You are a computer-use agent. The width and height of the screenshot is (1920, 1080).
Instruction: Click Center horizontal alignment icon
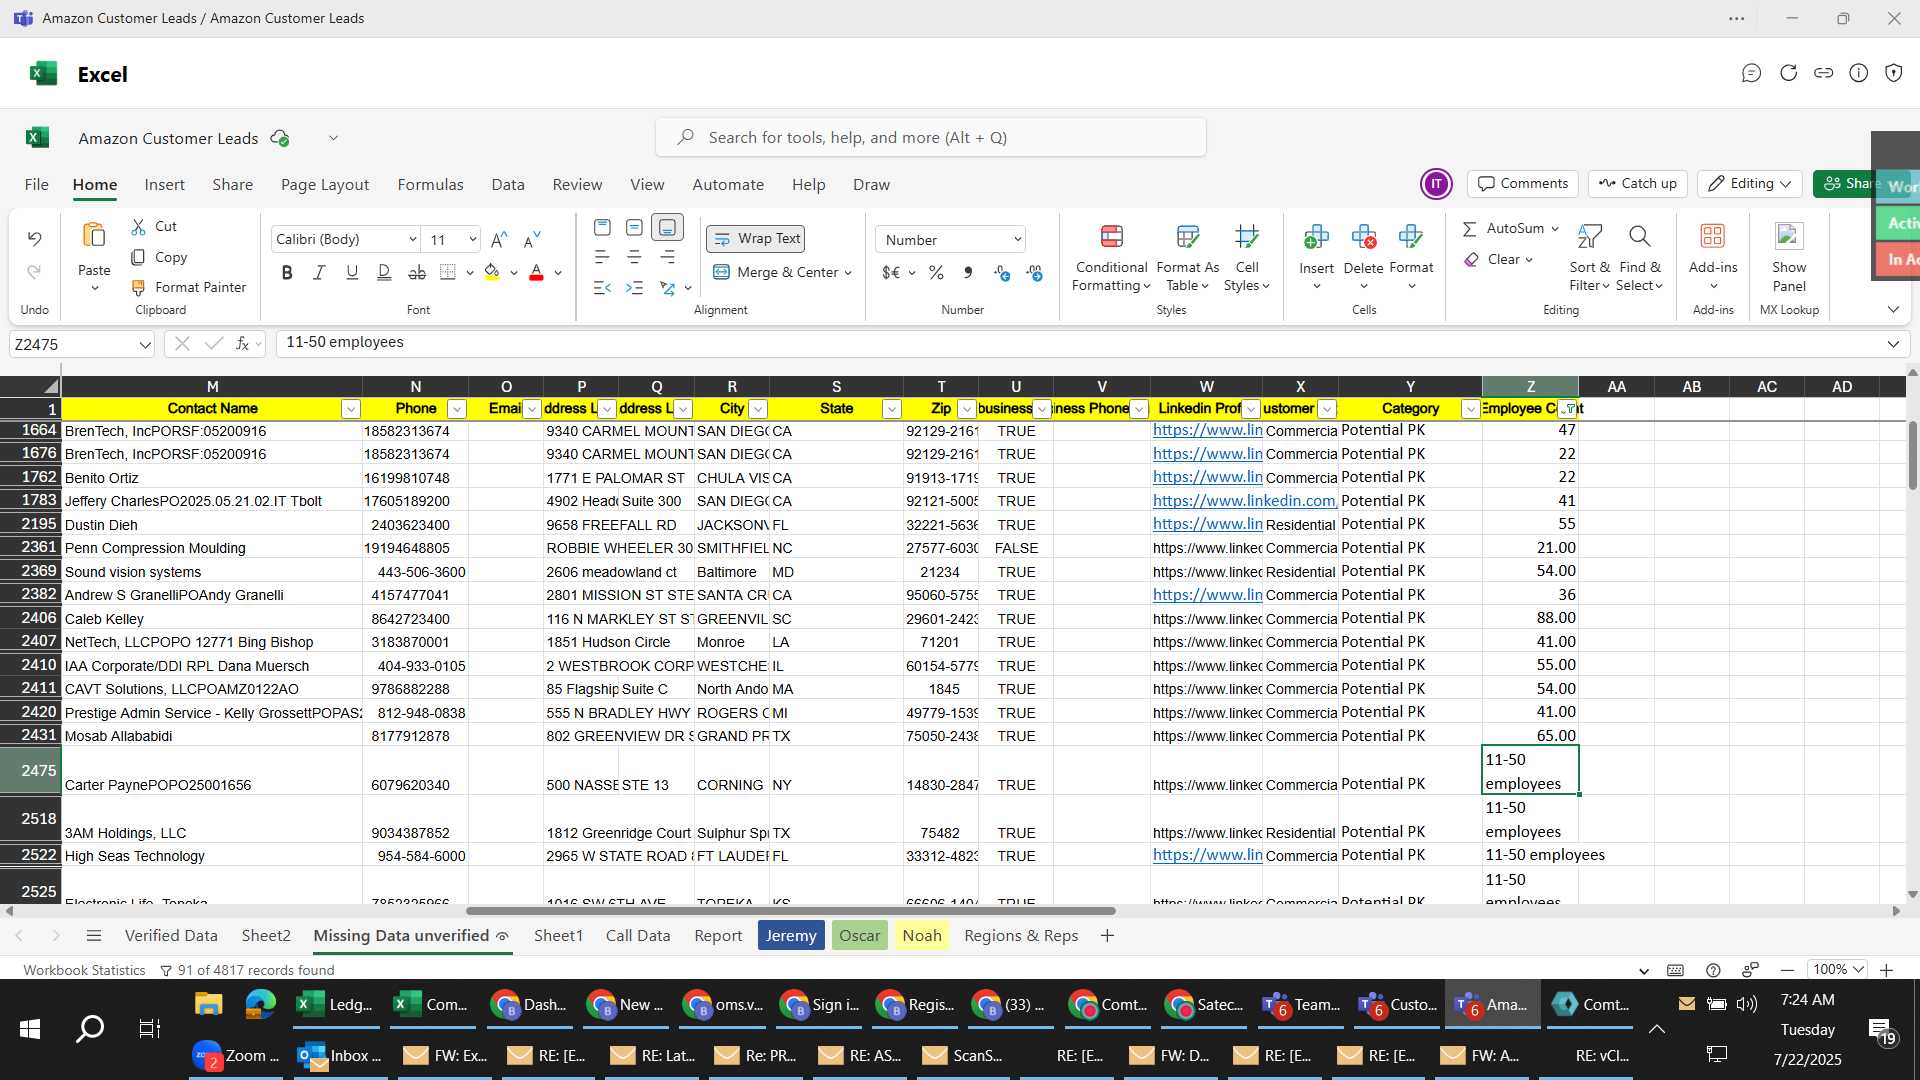pyautogui.click(x=634, y=258)
